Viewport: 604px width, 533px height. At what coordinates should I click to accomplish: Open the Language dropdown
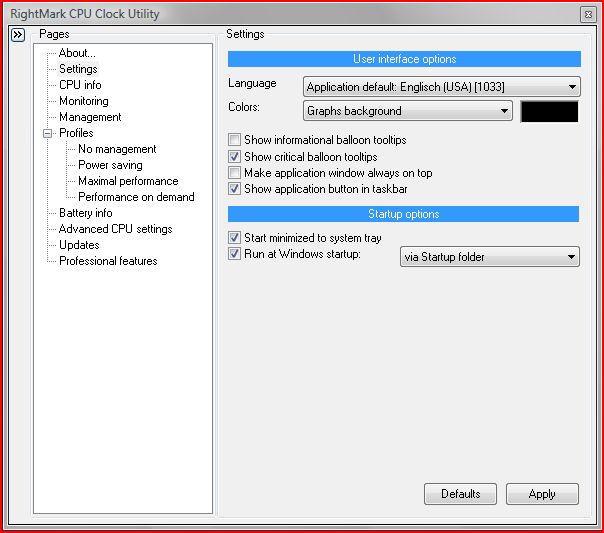tap(441, 87)
